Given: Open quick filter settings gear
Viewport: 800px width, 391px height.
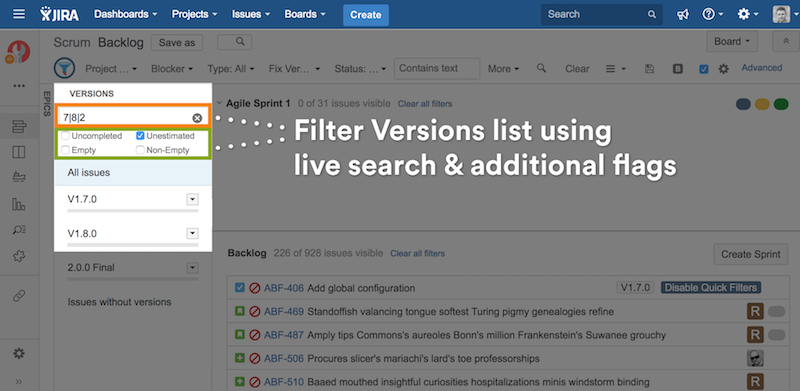Looking at the screenshot, I should click(723, 68).
